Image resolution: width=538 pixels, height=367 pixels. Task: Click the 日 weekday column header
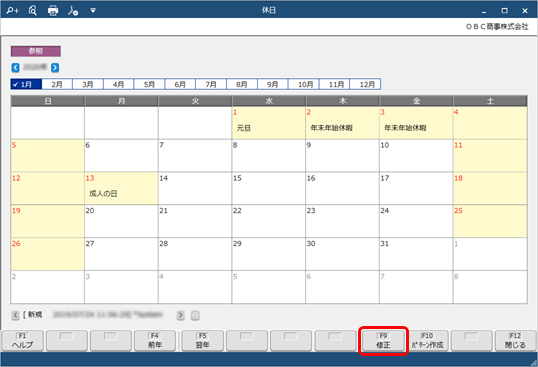(48, 101)
